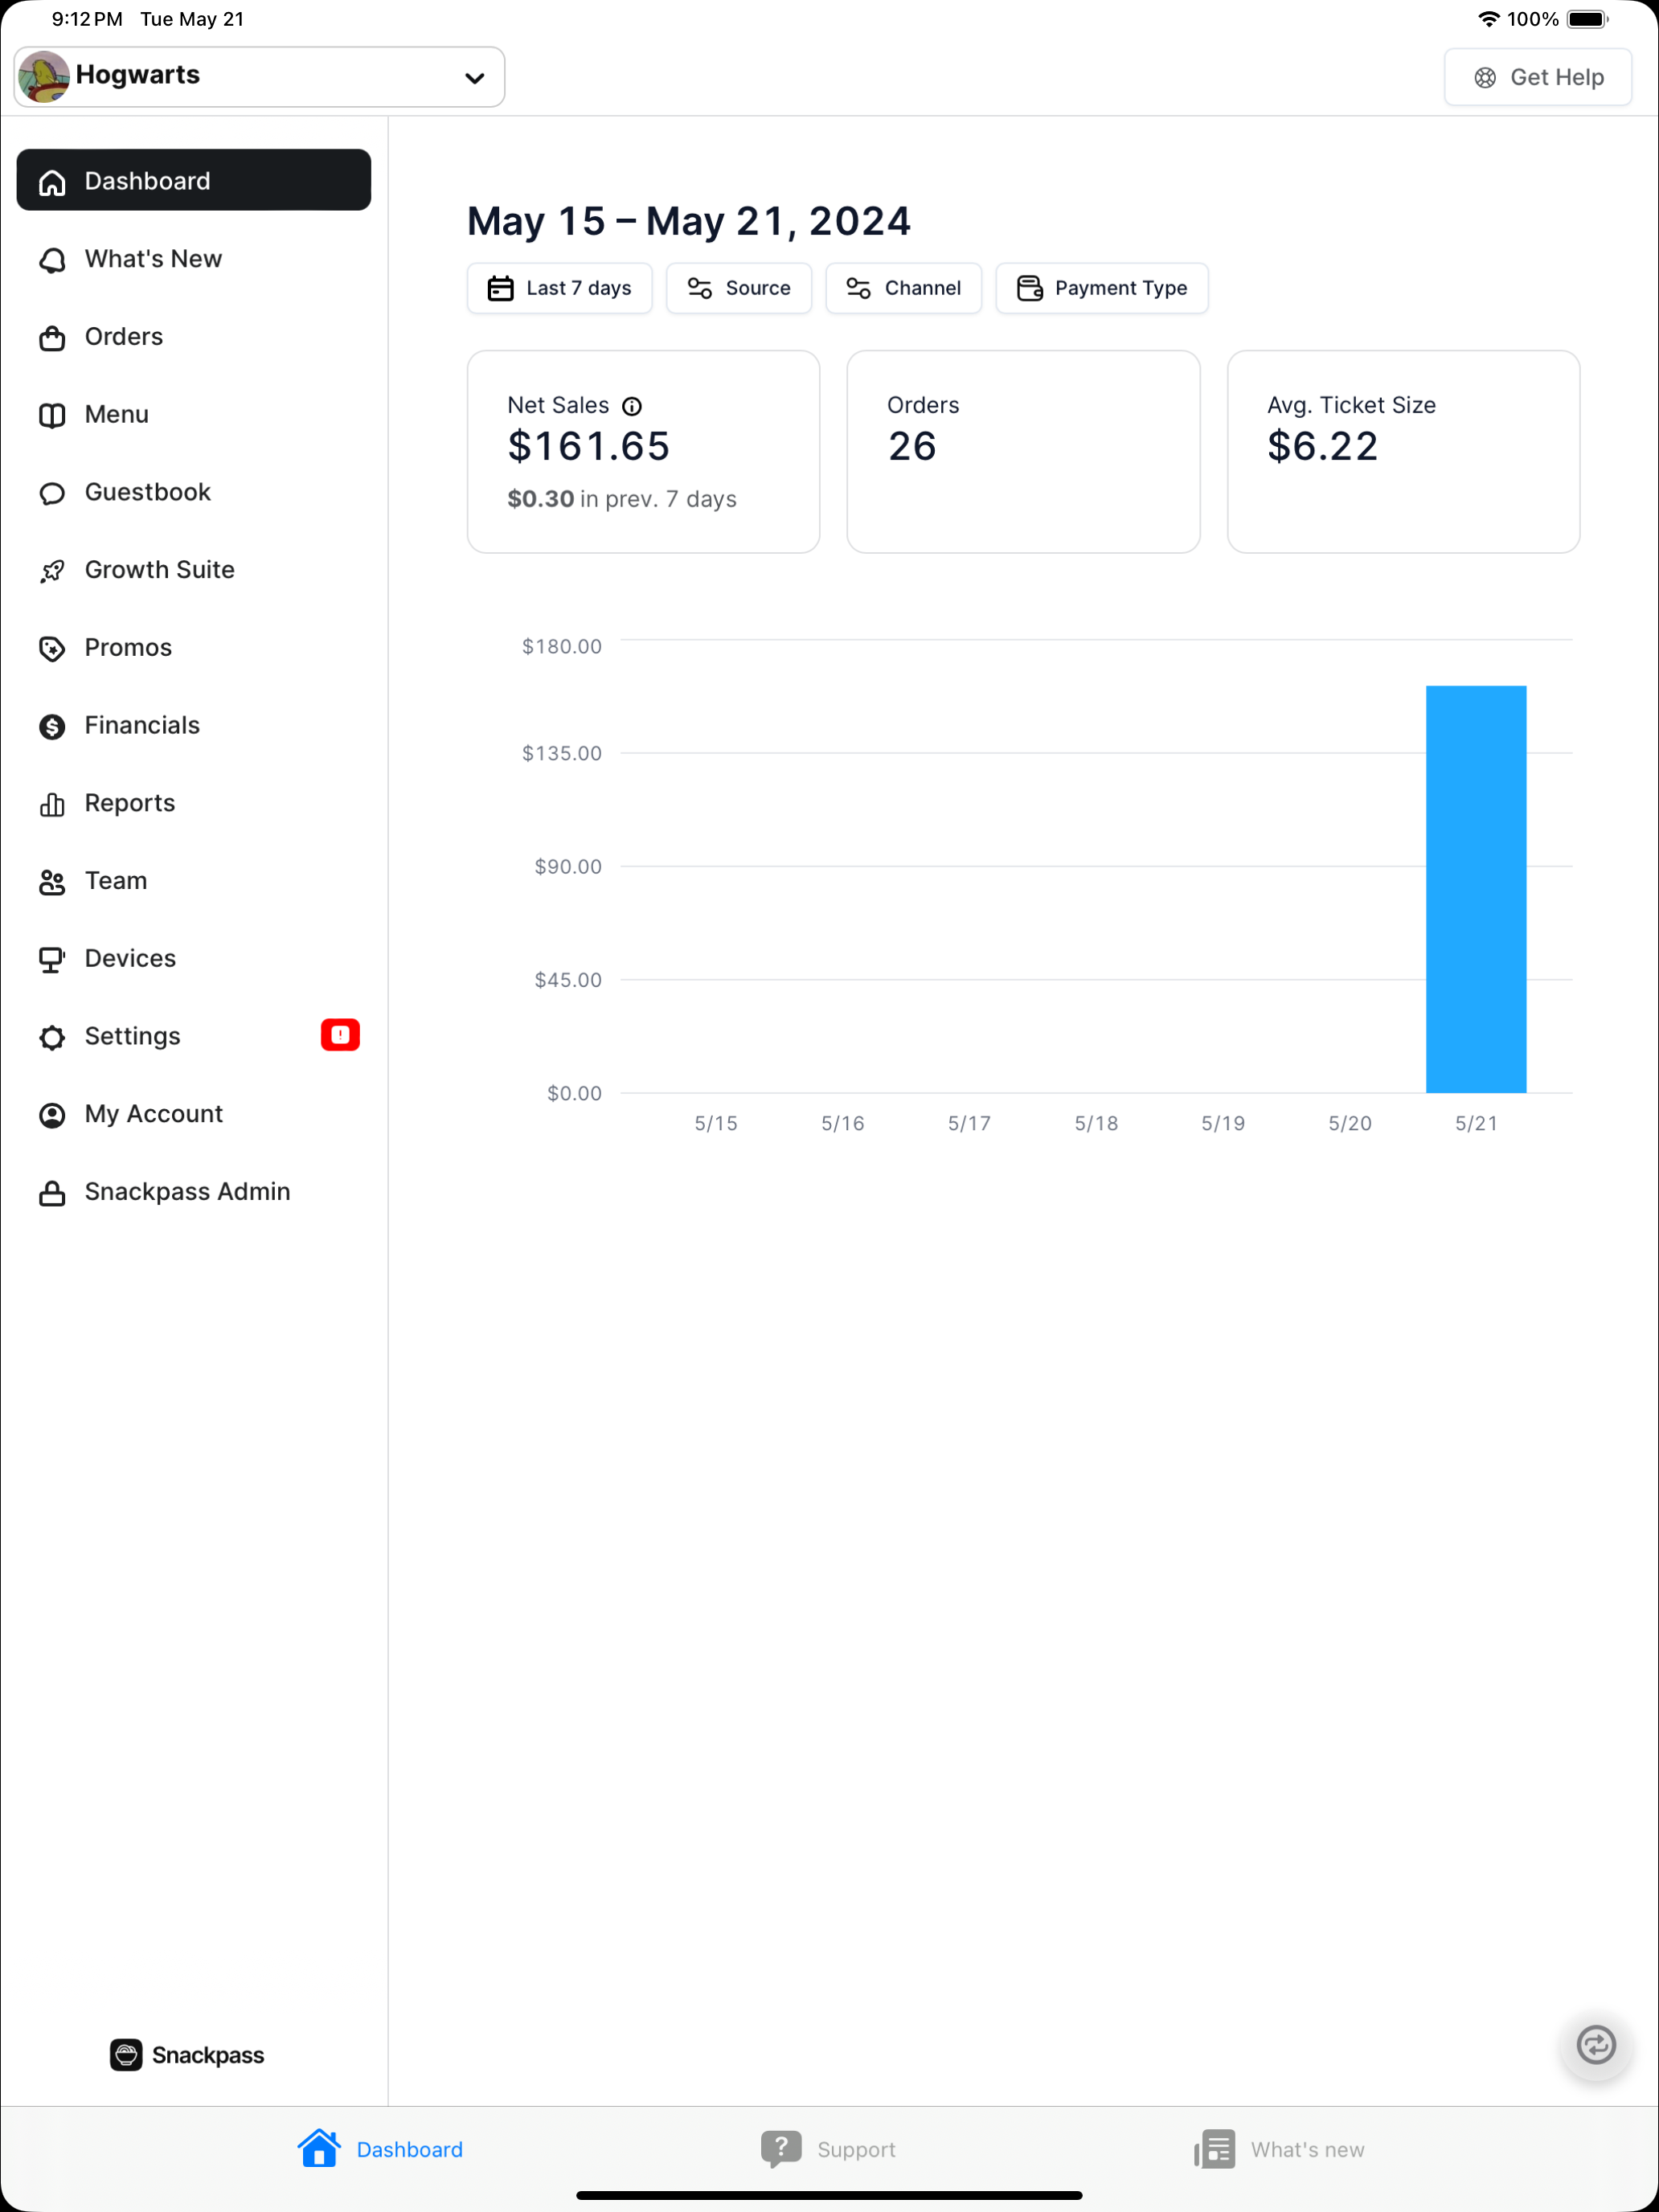Tap the Support question bubble icon
The width and height of the screenshot is (1659, 2212).
(x=781, y=2149)
